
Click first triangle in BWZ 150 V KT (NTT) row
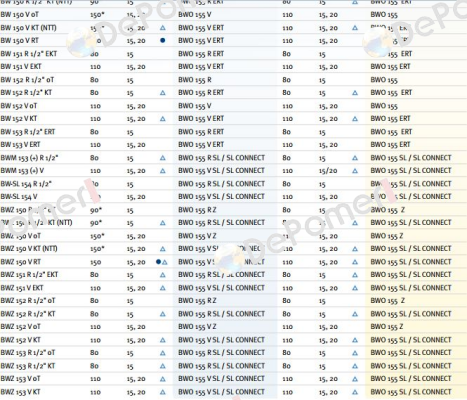[x=163, y=249]
